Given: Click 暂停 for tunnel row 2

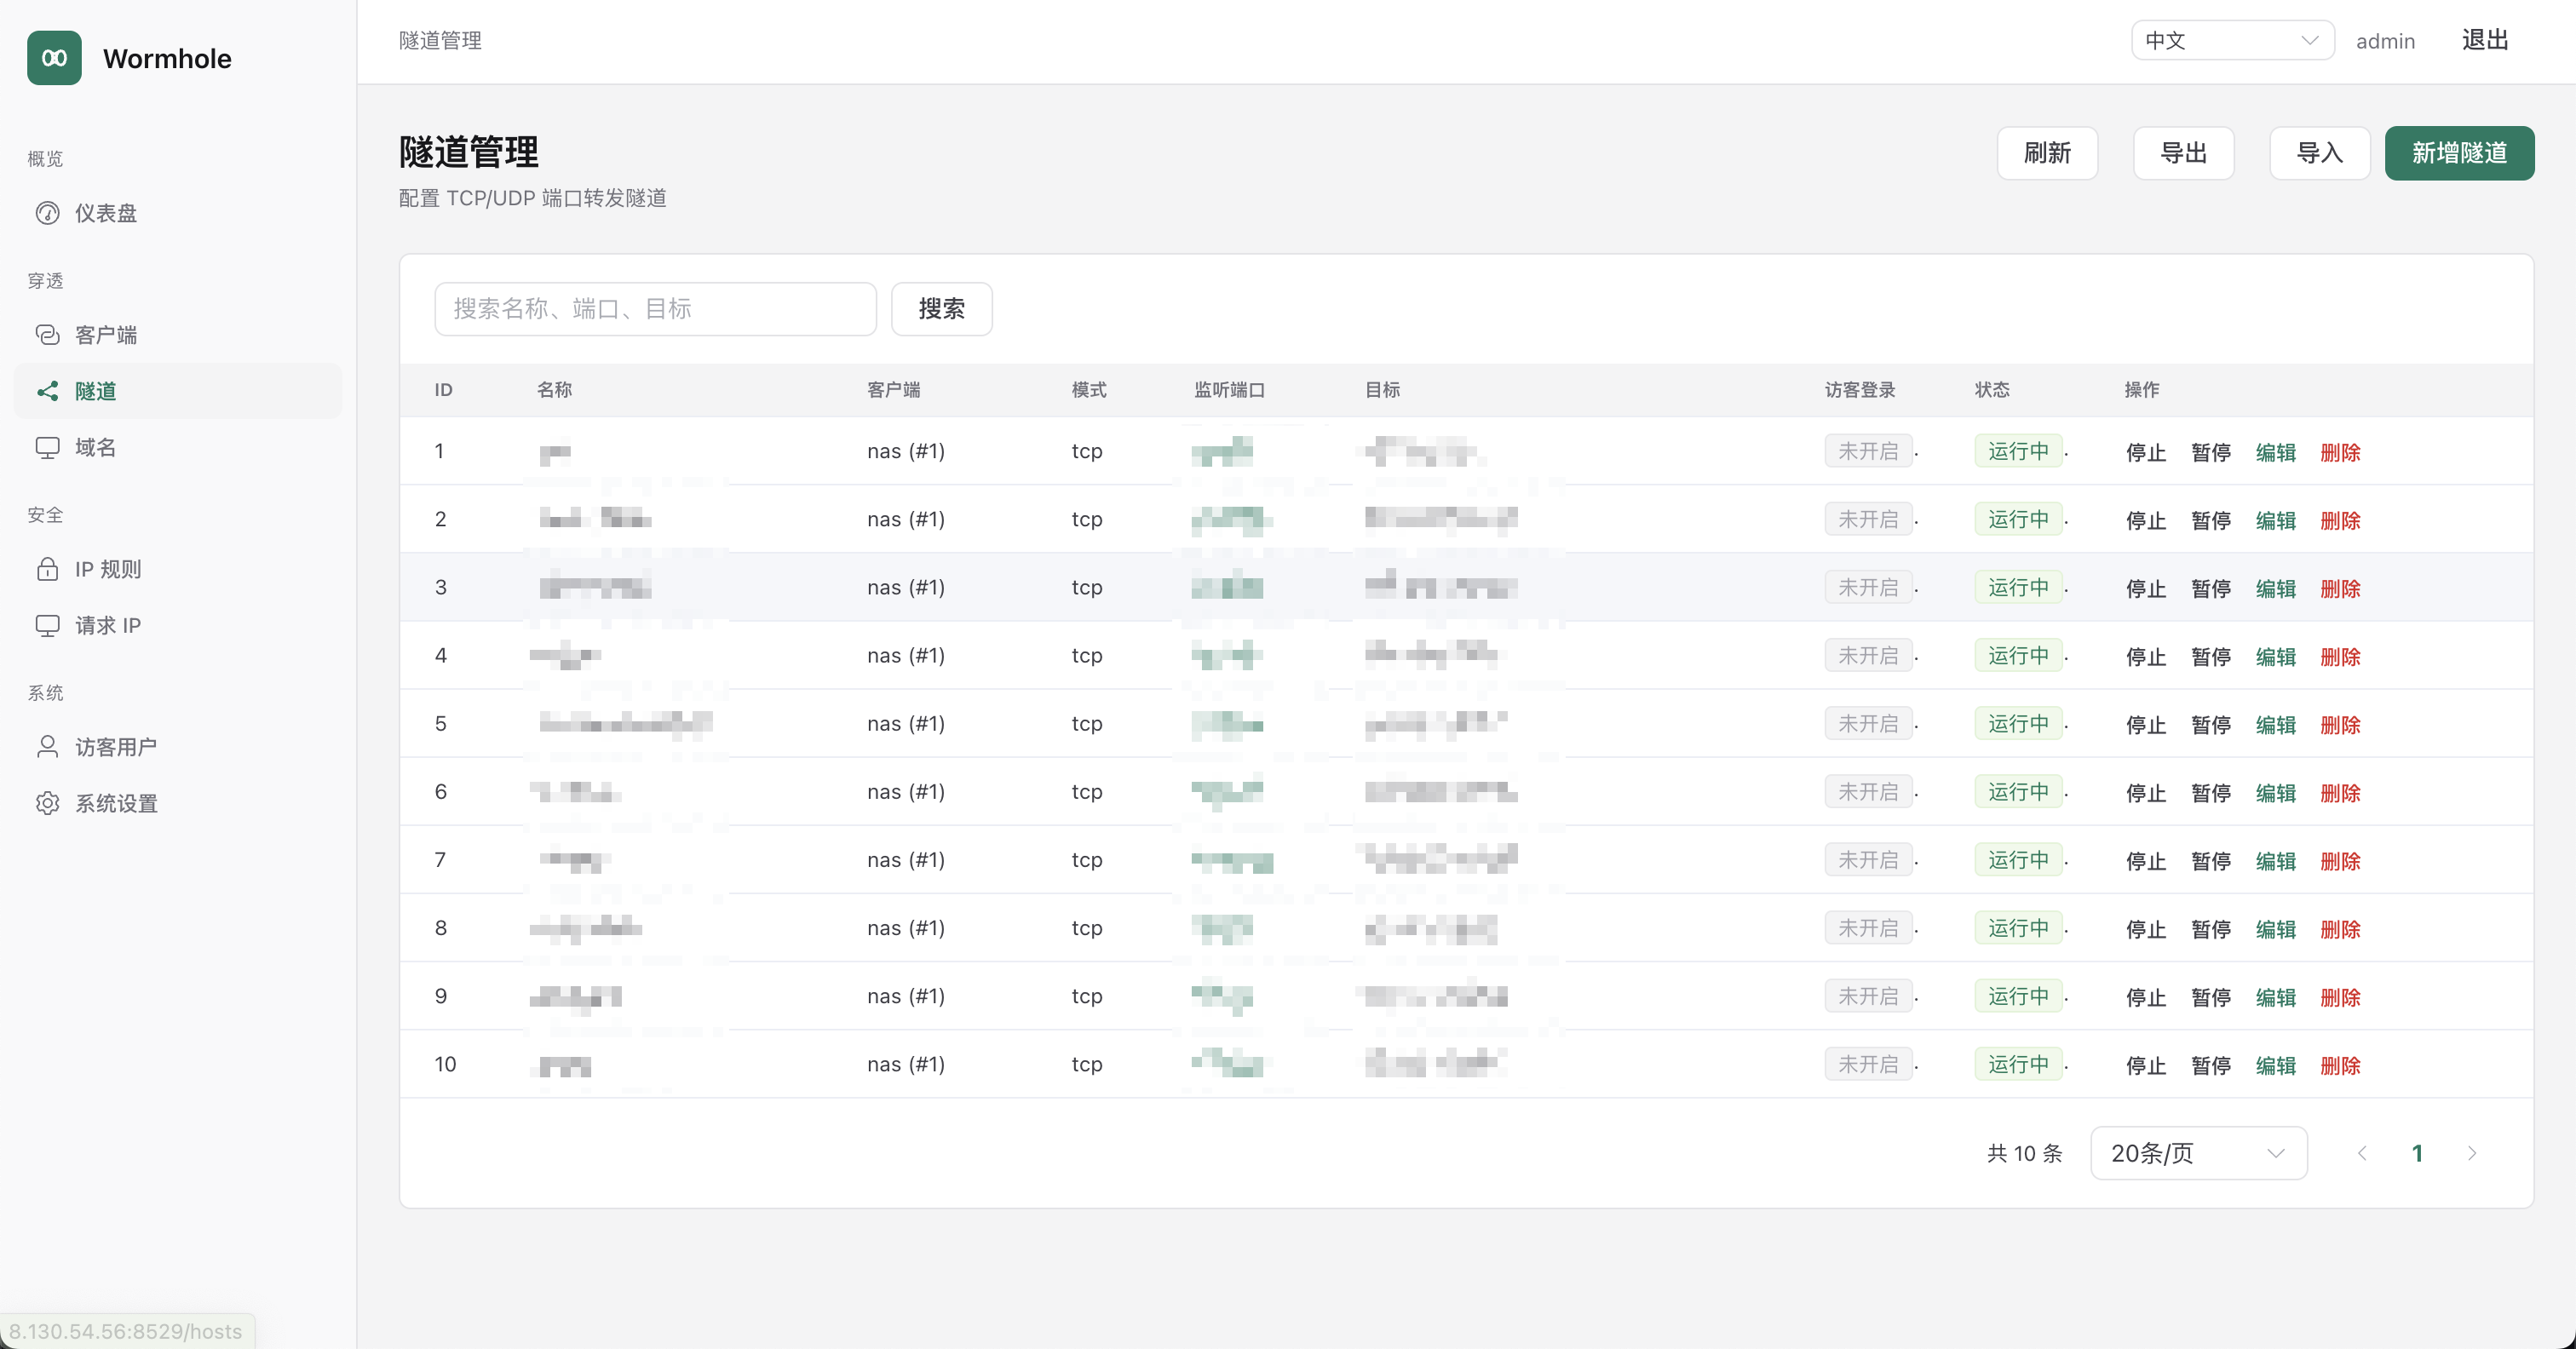Looking at the screenshot, I should point(2210,520).
